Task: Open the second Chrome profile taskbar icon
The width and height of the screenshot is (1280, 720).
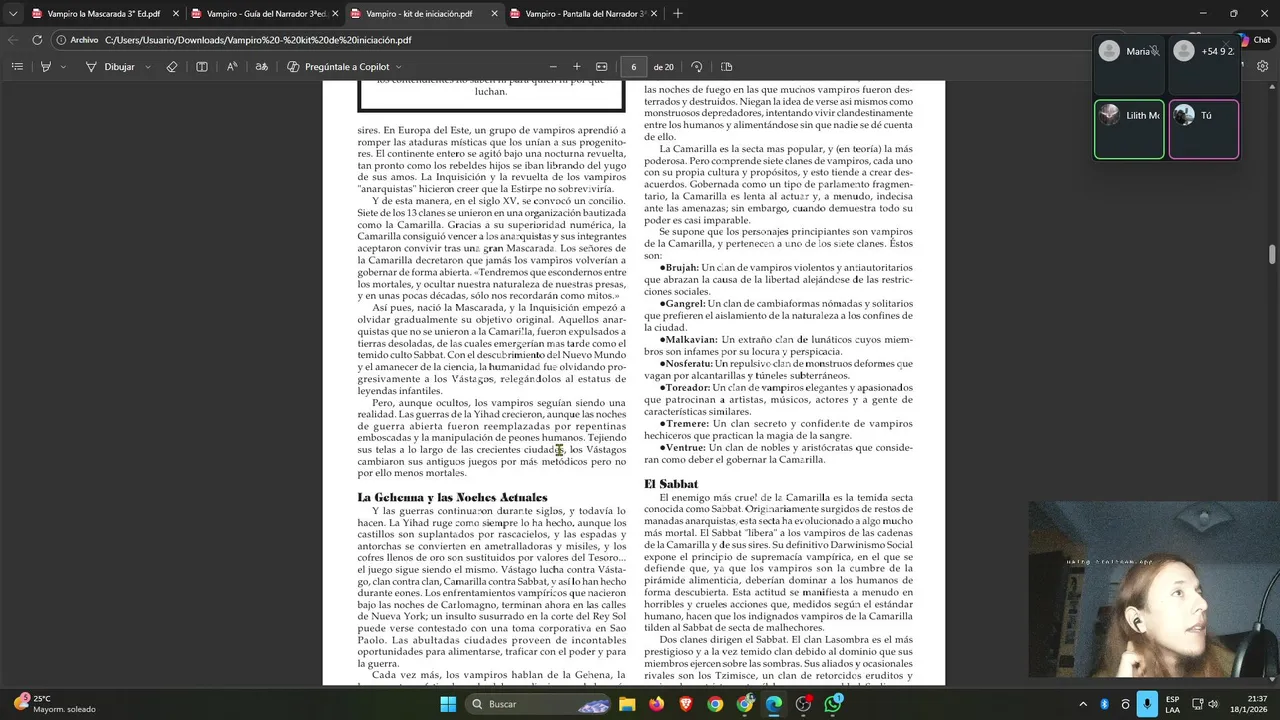Action: (745, 704)
